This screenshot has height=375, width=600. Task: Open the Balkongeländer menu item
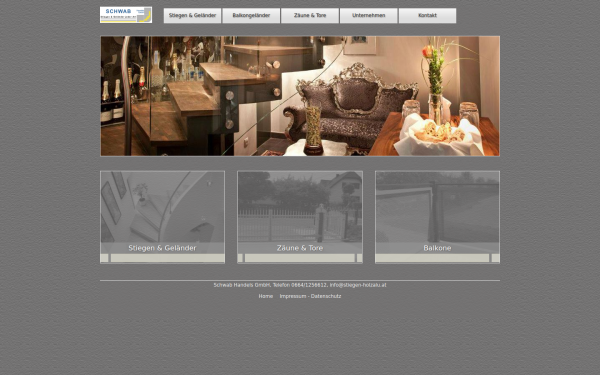coord(251,16)
